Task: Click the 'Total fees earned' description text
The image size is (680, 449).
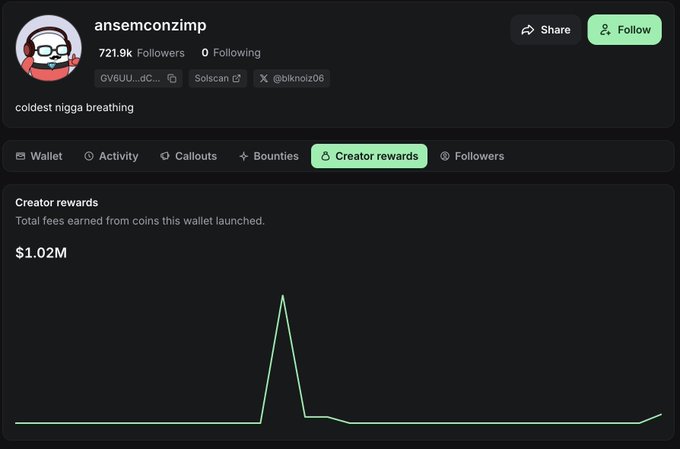Action: point(140,221)
